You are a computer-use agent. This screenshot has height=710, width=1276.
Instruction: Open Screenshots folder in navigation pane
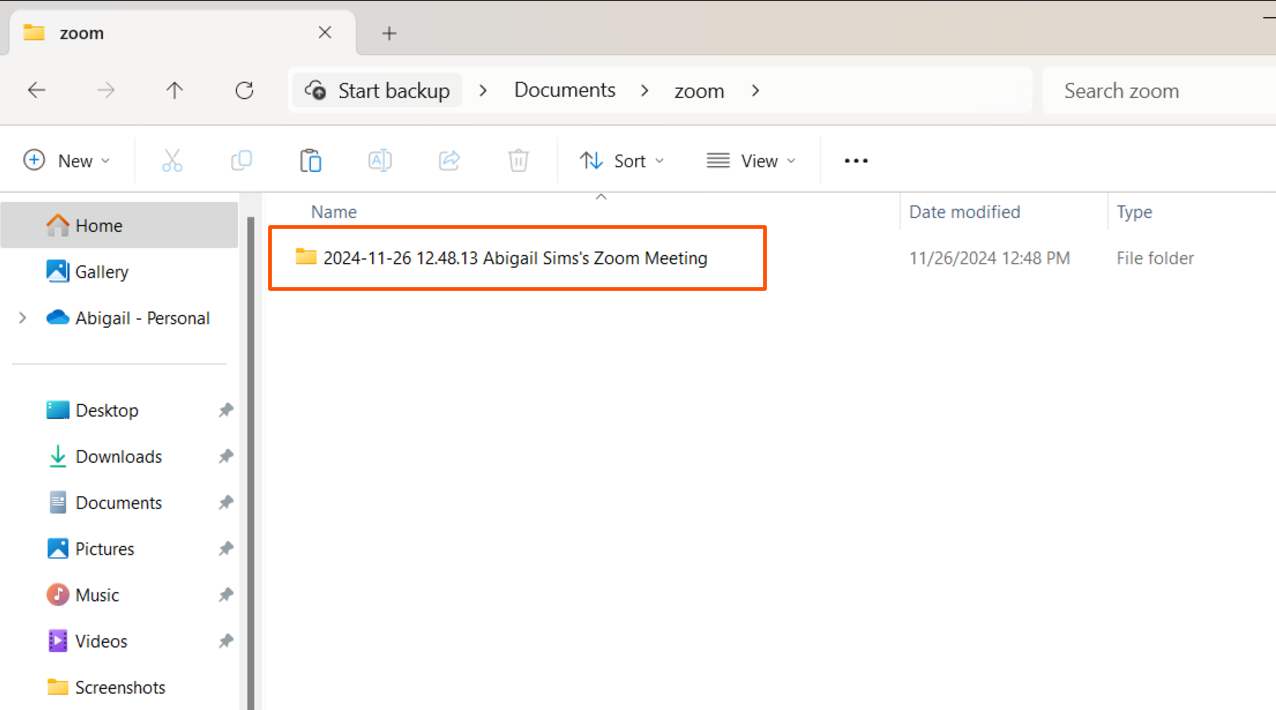coord(119,687)
